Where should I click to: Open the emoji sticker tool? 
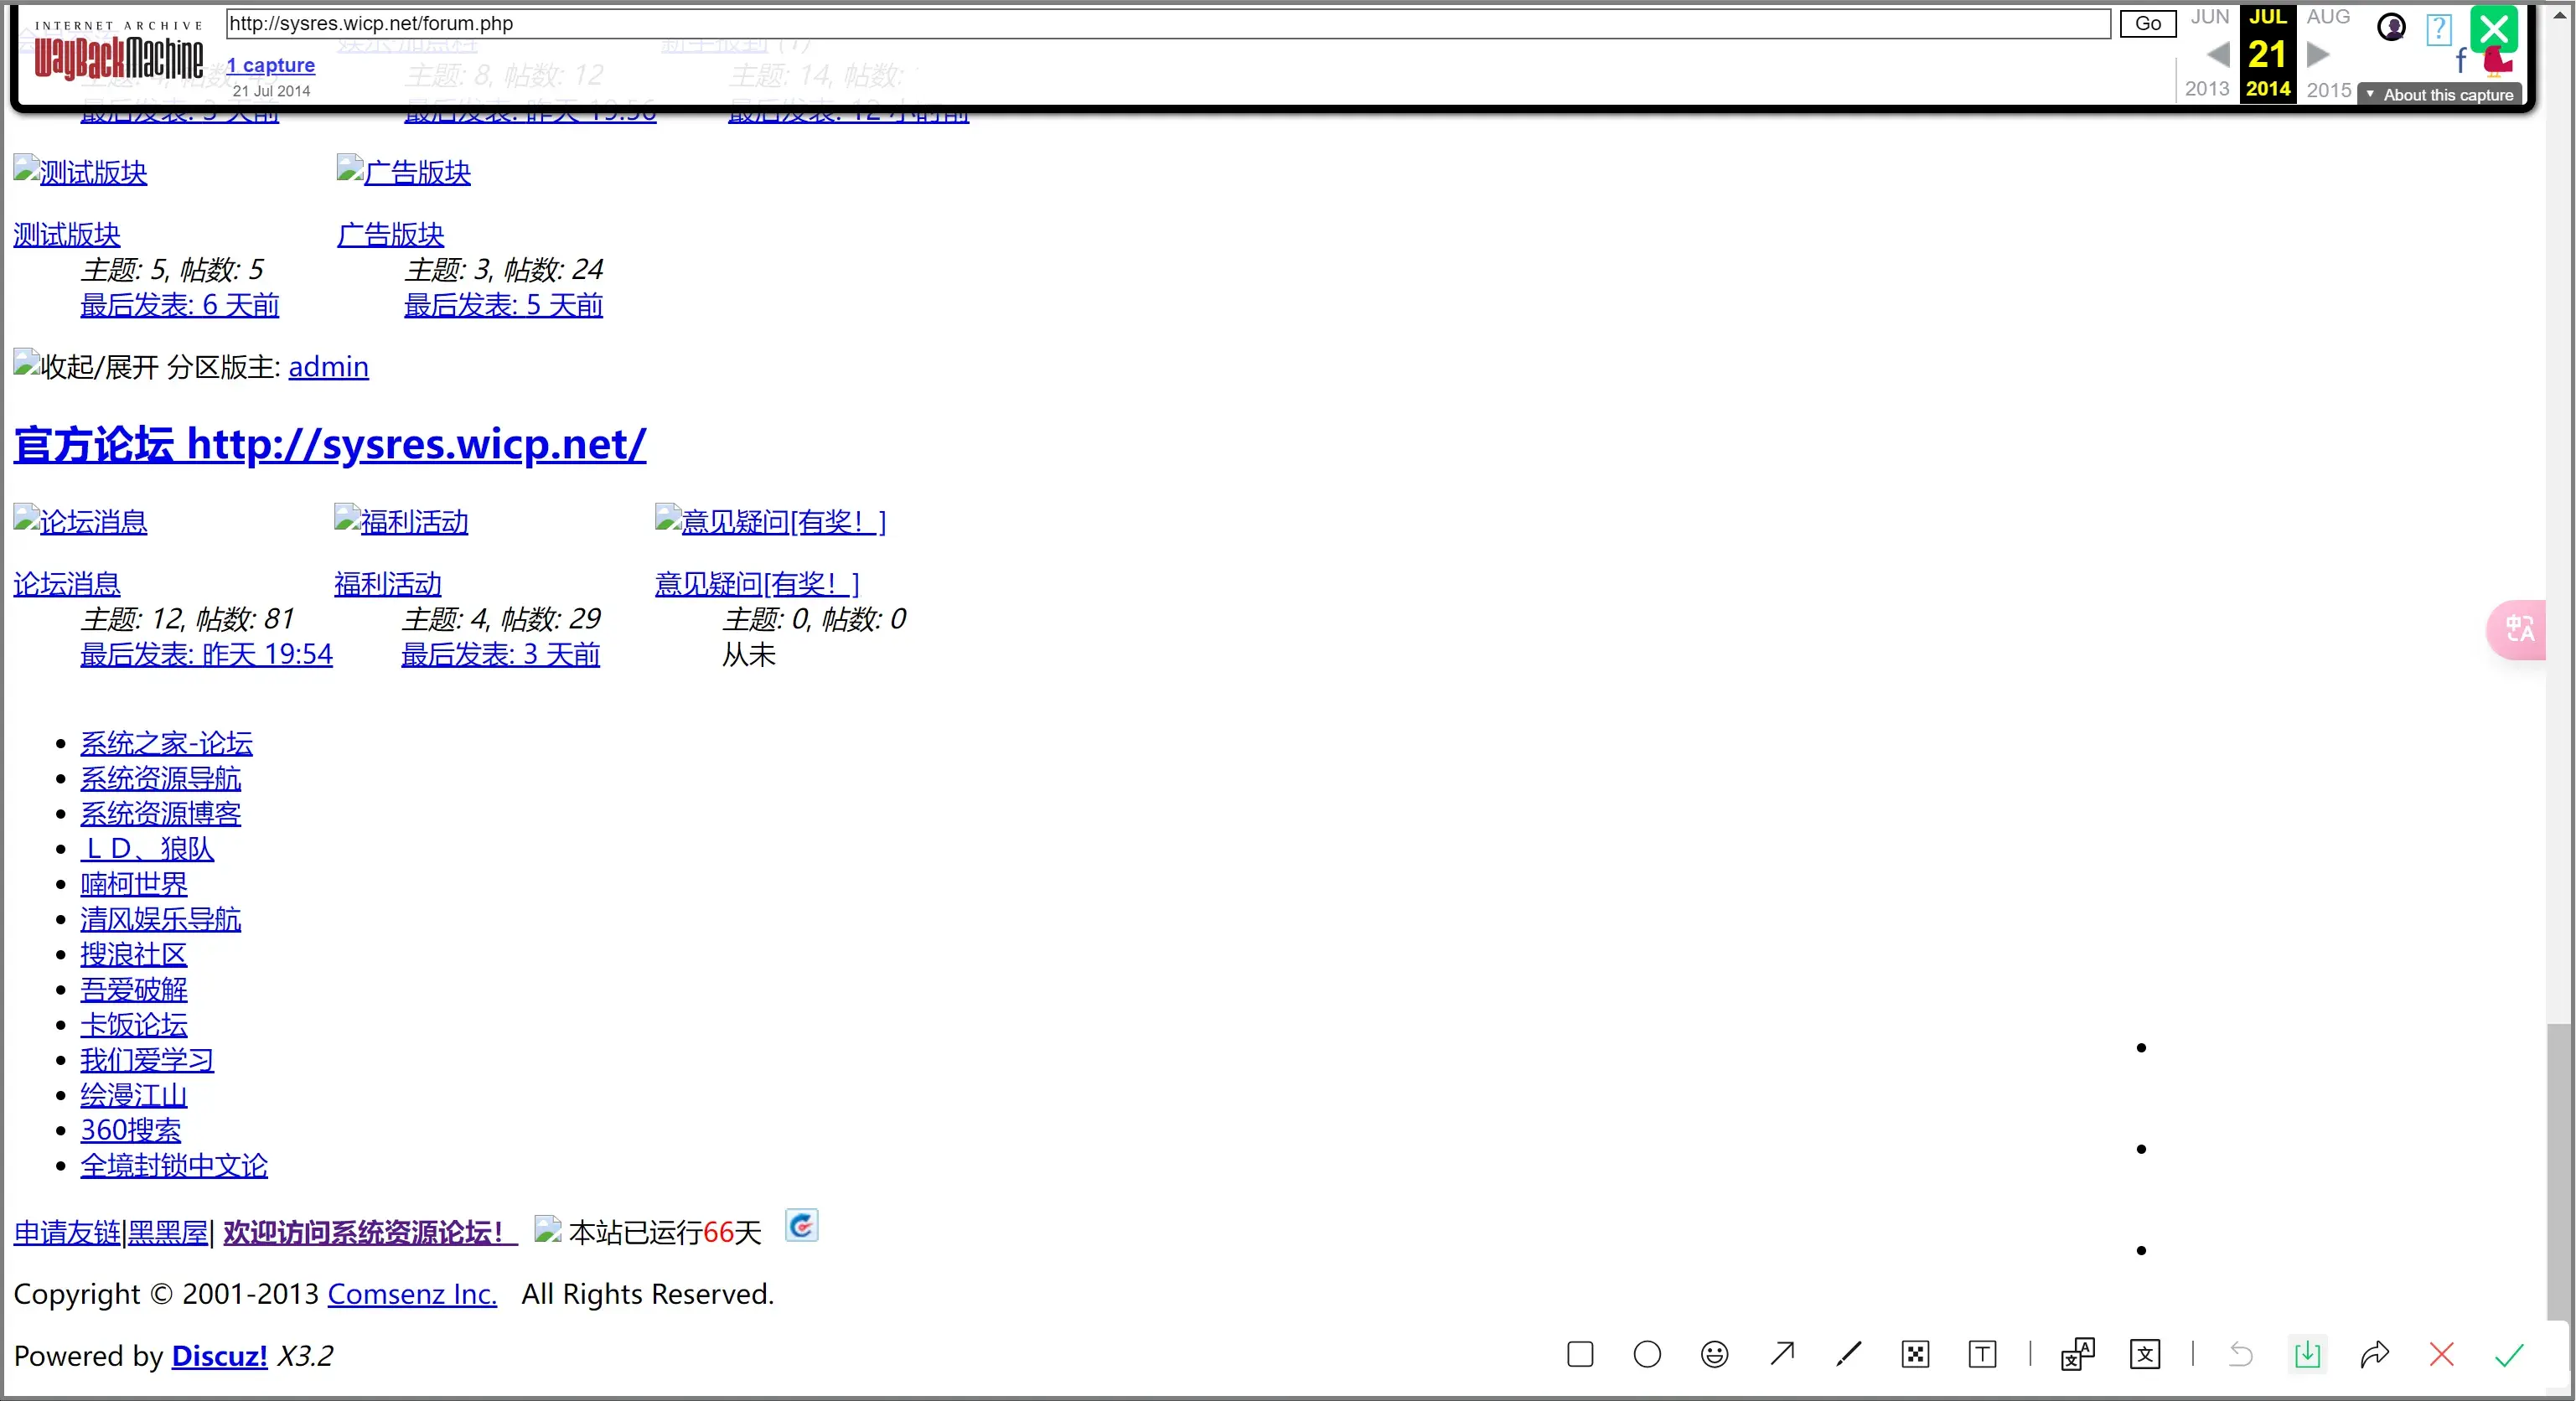coord(1714,1354)
